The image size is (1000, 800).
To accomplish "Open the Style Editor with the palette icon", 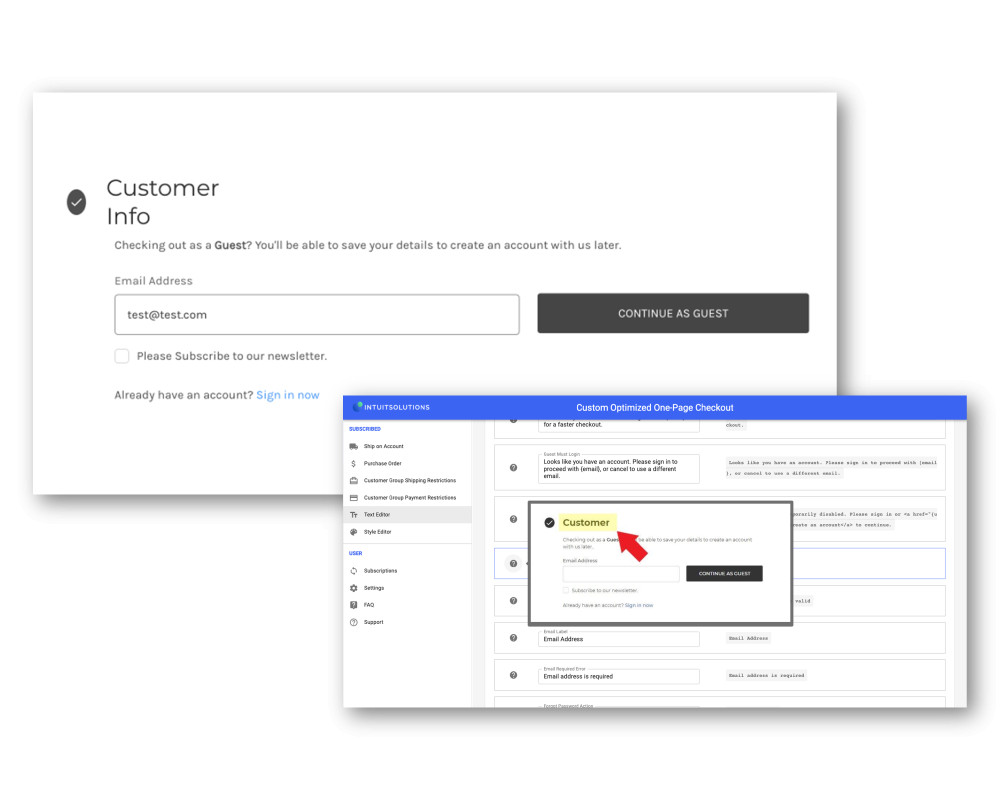I will tap(352, 532).
